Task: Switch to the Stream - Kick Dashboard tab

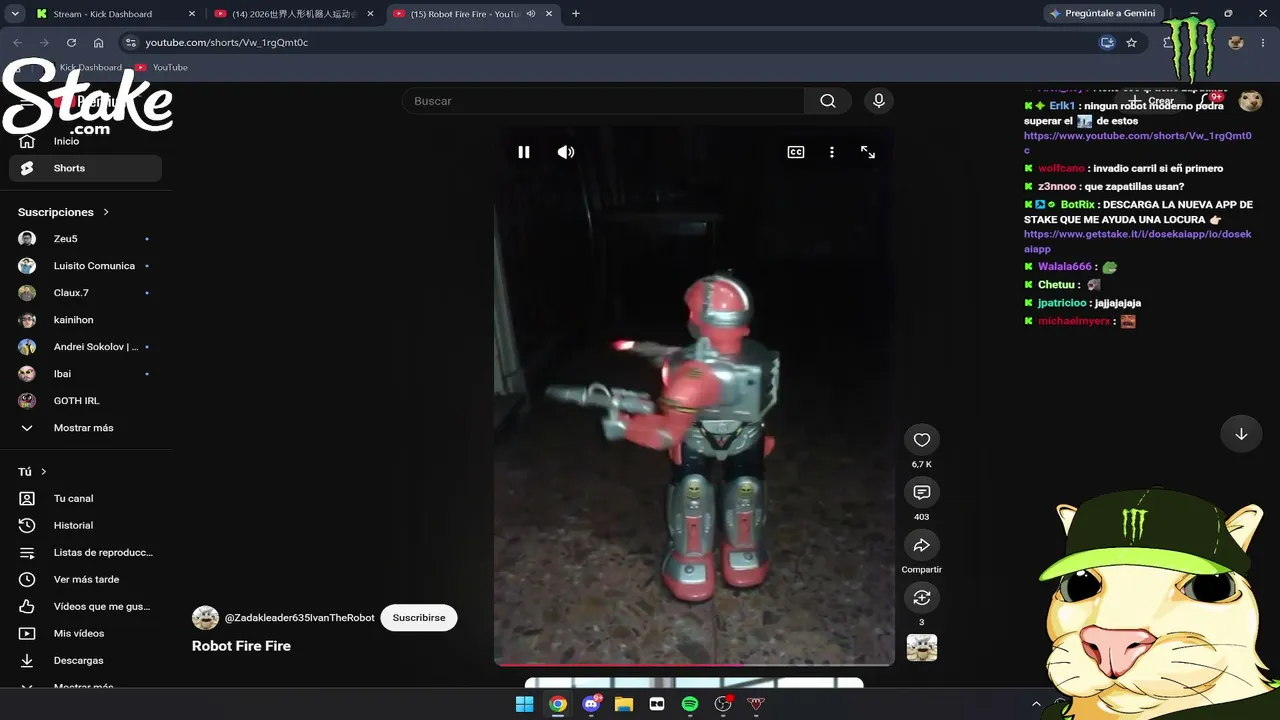Action: click(x=115, y=14)
